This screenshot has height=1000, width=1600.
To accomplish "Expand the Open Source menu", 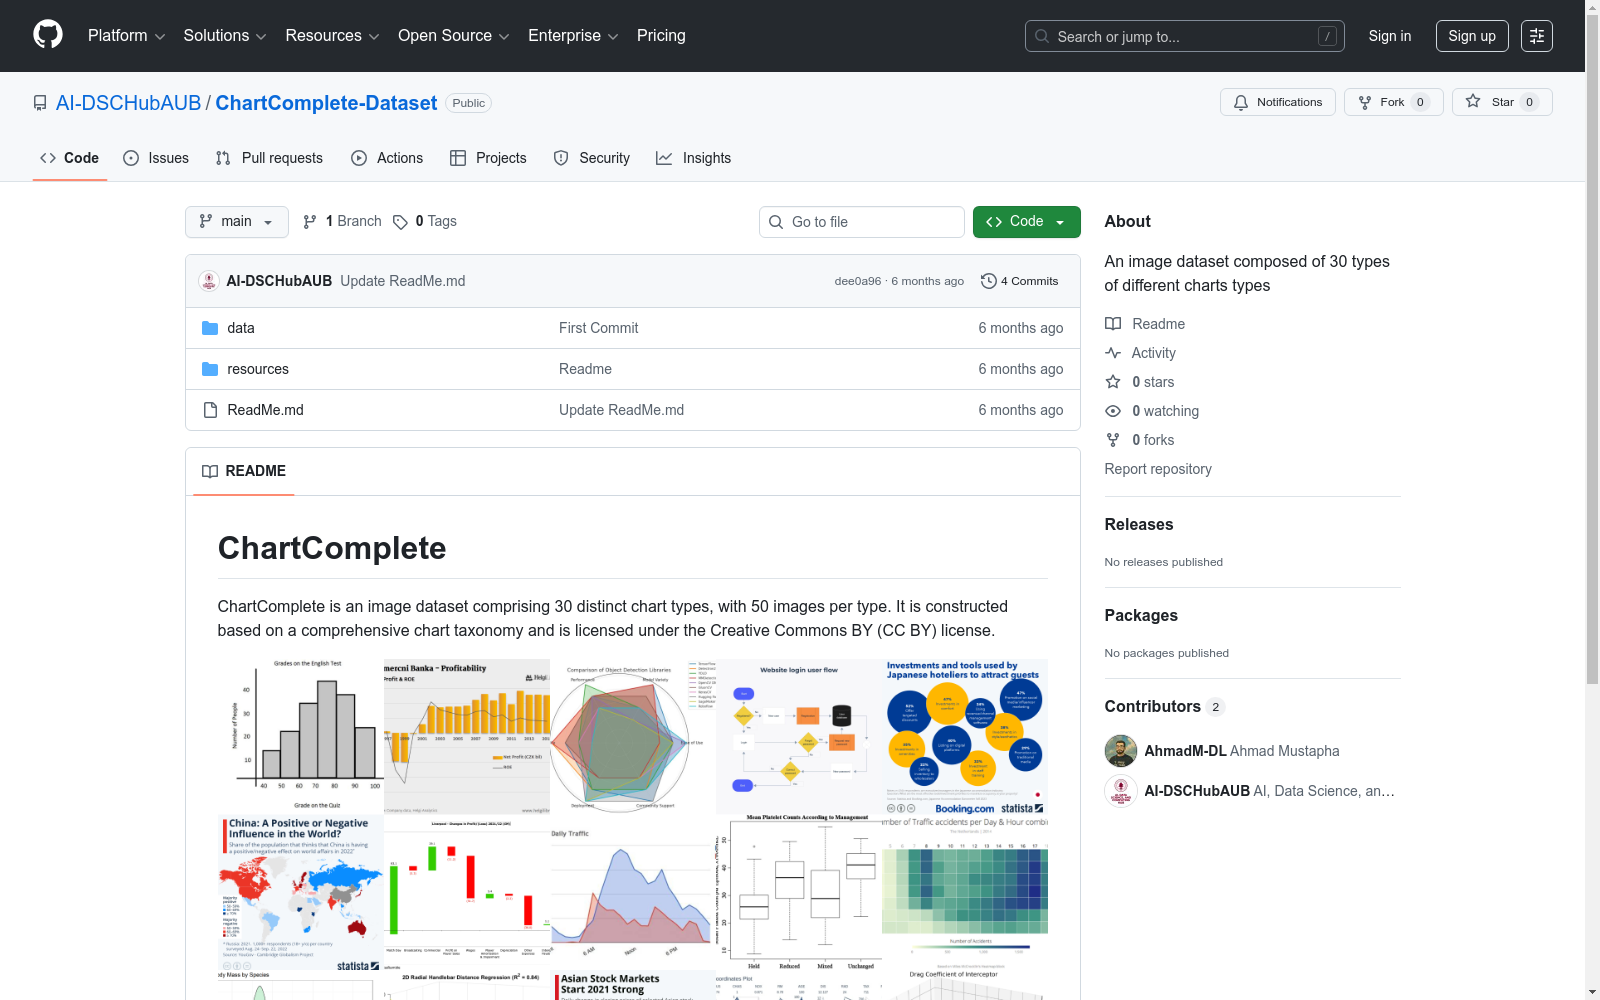I will pyautogui.click(x=454, y=36).
